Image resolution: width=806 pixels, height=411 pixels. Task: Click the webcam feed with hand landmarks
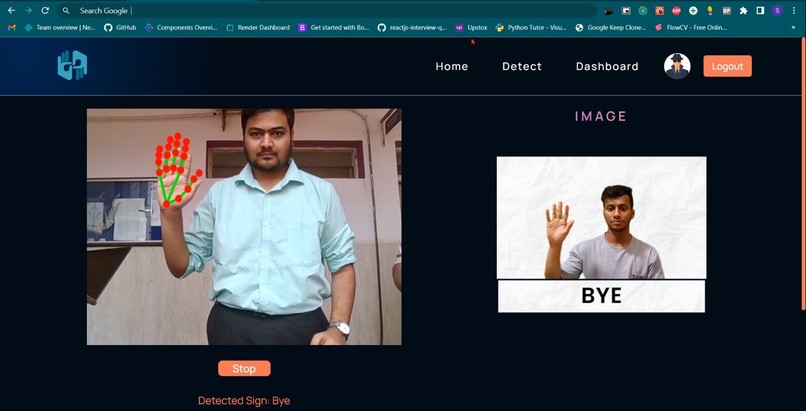244,227
